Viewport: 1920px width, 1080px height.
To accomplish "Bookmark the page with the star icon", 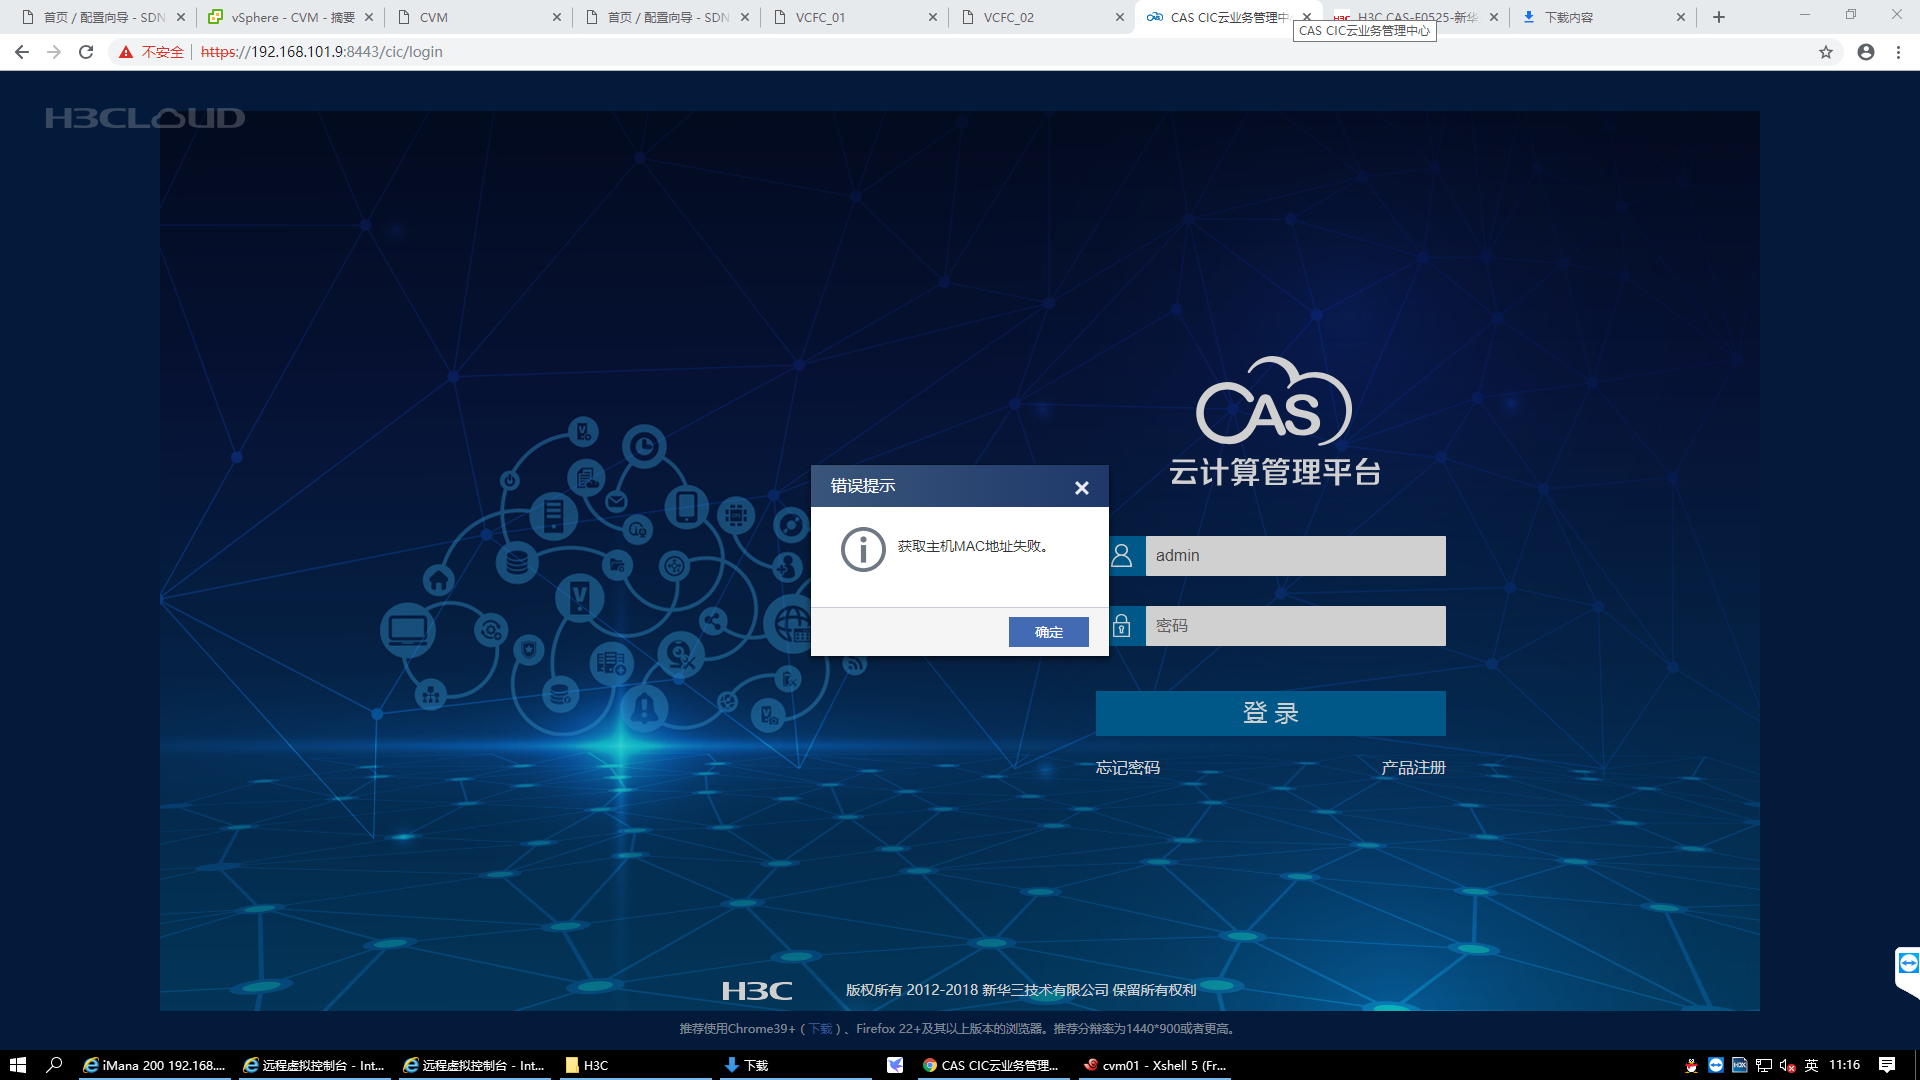I will pos(1826,52).
